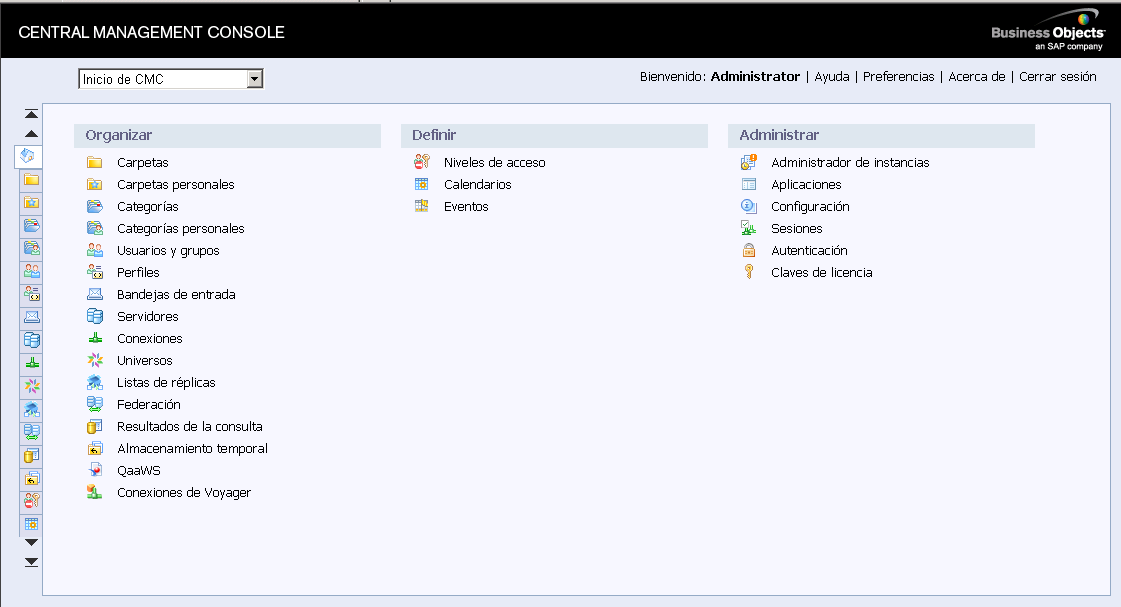Click the Bandejas de entrada envelope icon
Viewport: 1121px width, 607px height.
[95, 295]
